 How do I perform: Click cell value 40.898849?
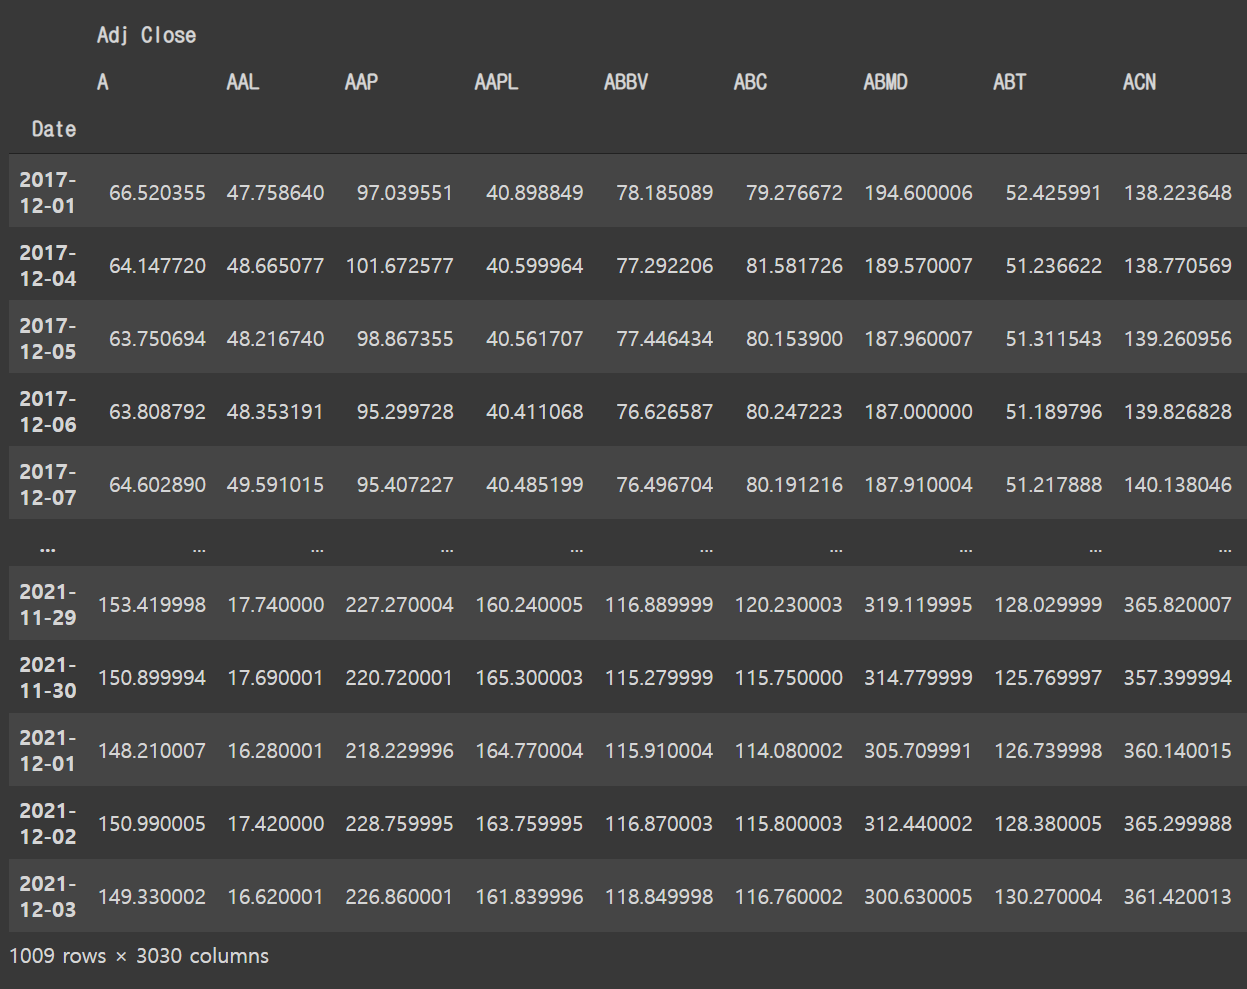click(535, 193)
